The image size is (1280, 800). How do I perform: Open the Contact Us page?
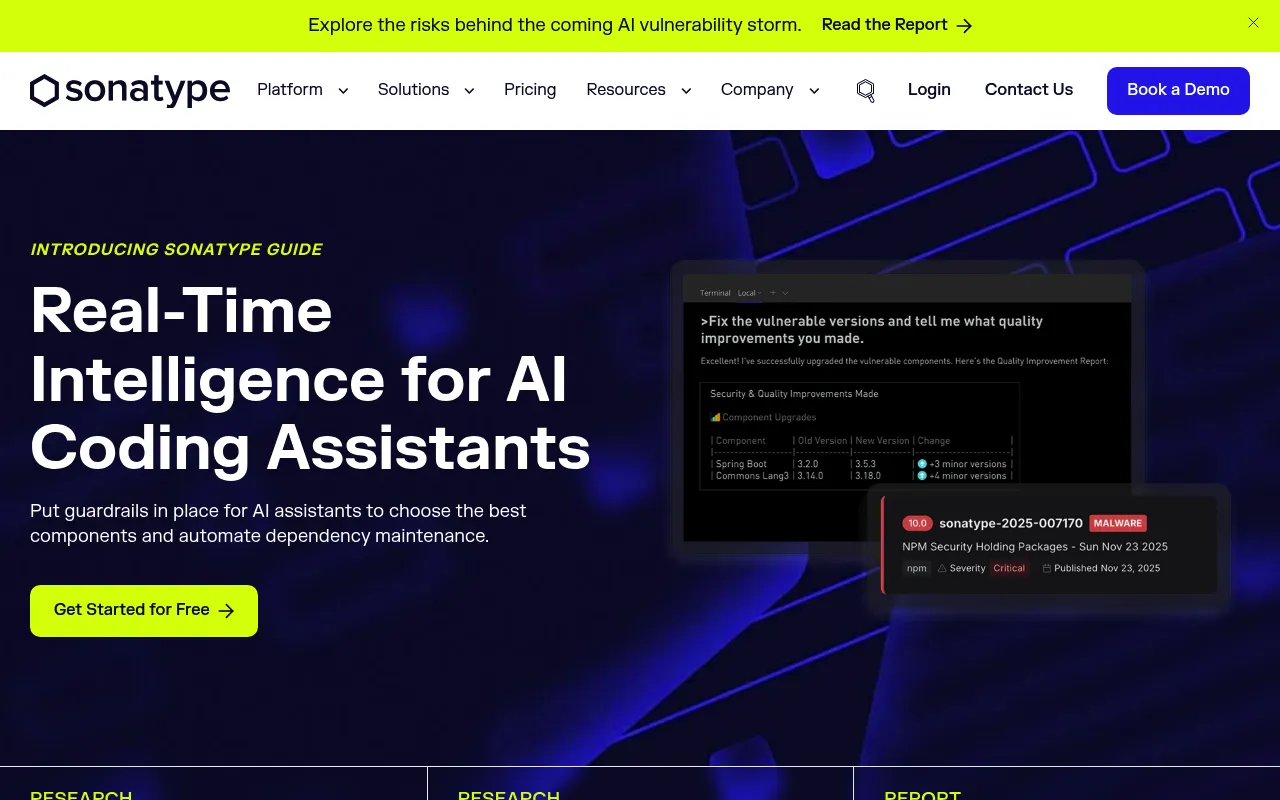(x=1029, y=90)
